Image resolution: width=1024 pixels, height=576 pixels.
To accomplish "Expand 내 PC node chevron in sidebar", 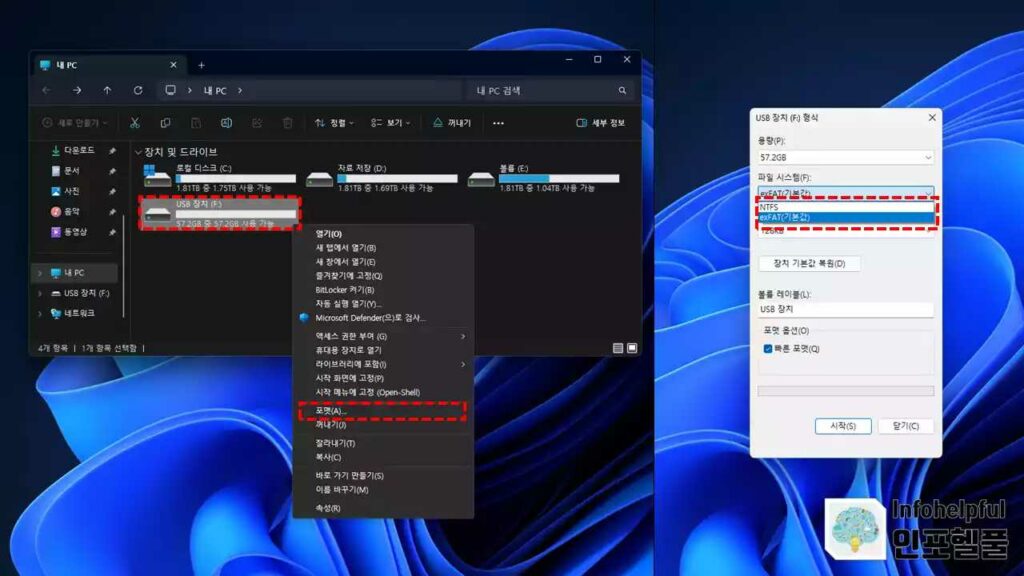I will coord(40,273).
